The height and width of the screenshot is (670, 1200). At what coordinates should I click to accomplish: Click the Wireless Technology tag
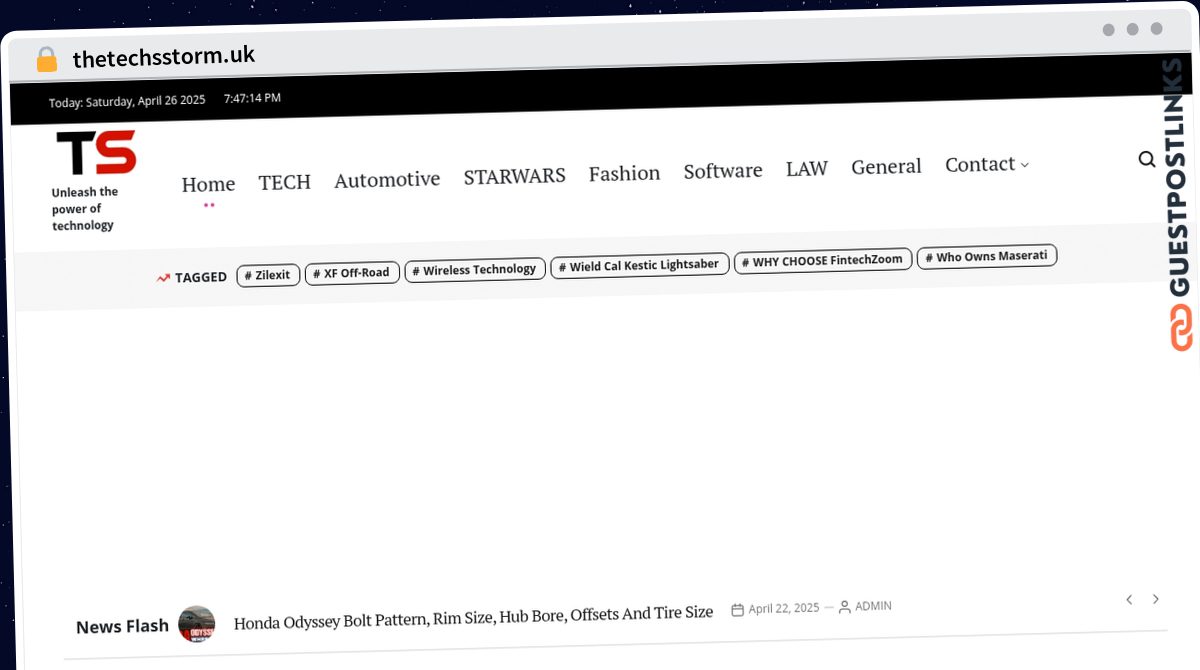(475, 269)
